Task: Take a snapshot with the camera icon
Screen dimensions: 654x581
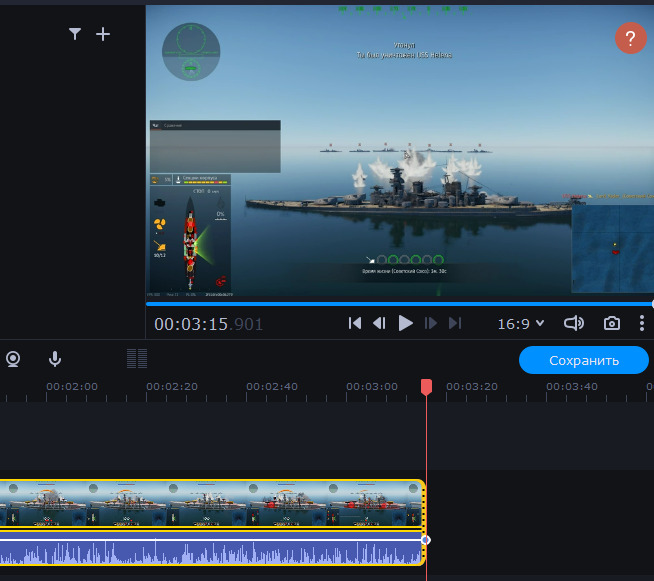Action: [x=611, y=323]
